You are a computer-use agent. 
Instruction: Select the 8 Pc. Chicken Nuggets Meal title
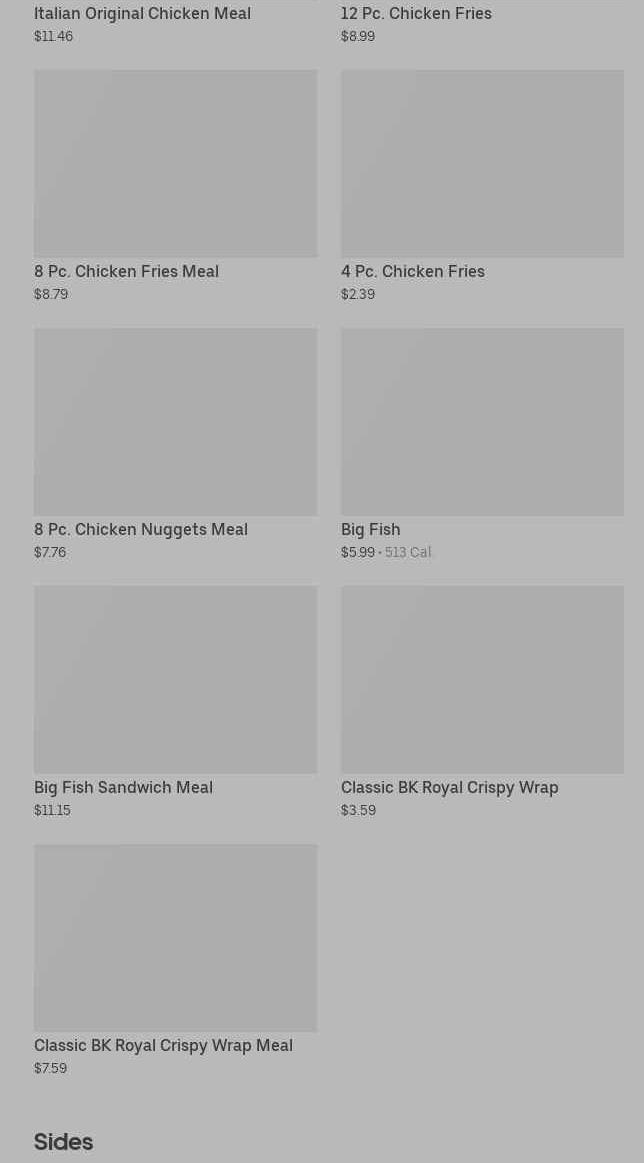(x=141, y=530)
